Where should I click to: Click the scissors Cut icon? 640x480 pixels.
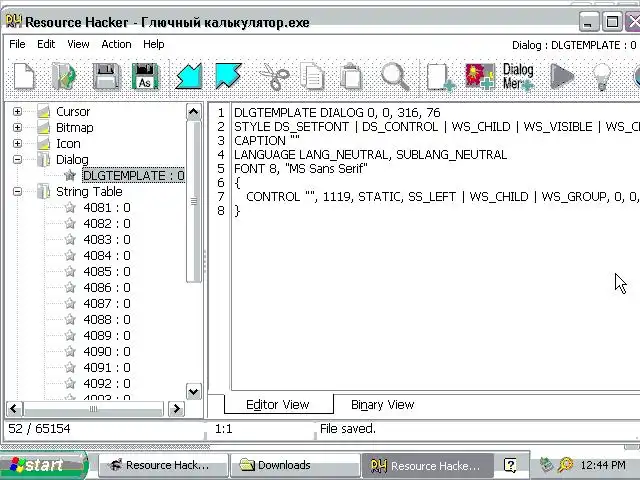coord(274,77)
